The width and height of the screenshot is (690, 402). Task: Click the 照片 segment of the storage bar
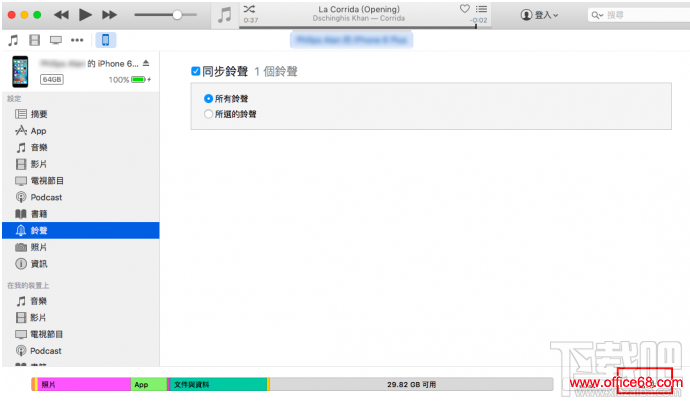coord(84,384)
